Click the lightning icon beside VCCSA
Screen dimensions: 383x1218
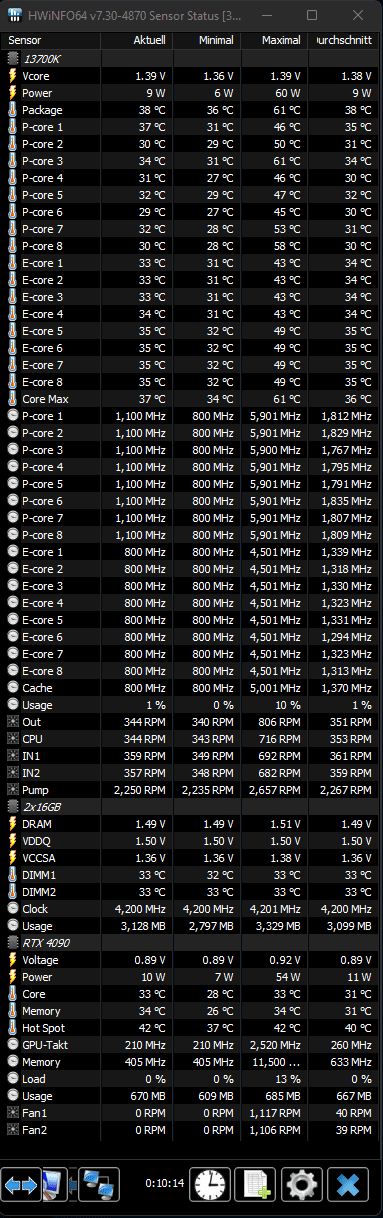pyautogui.click(x=12, y=858)
